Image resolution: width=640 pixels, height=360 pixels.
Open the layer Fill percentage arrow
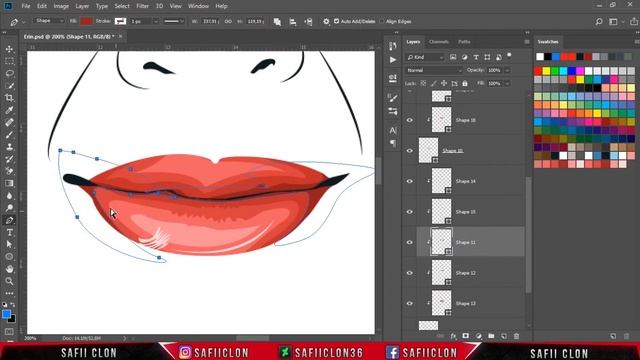click(507, 83)
